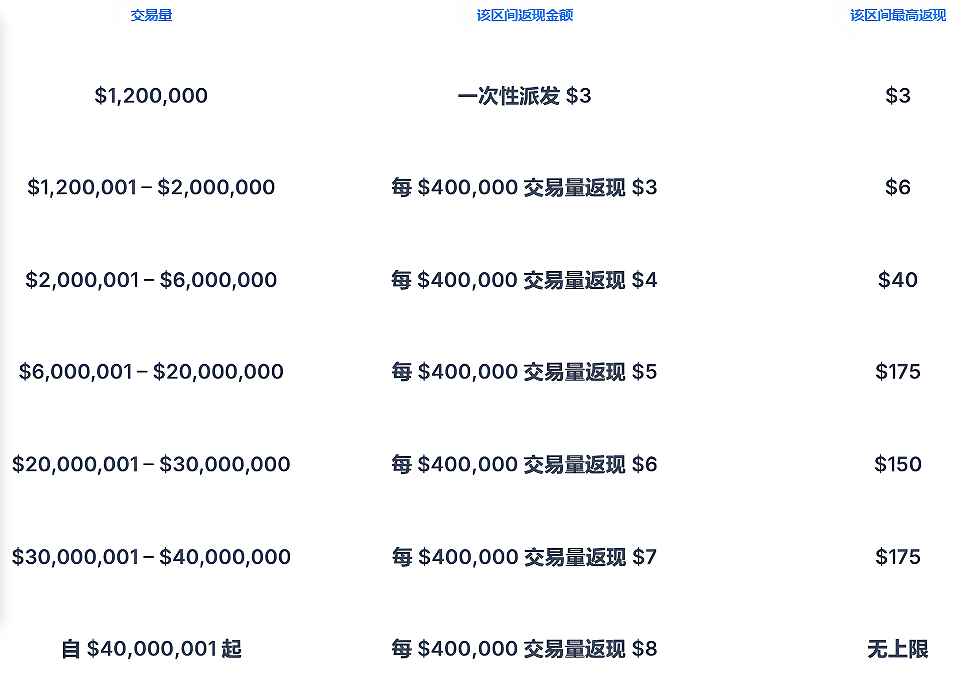Click the 交易量 column header

pyautogui.click(x=151, y=15)
